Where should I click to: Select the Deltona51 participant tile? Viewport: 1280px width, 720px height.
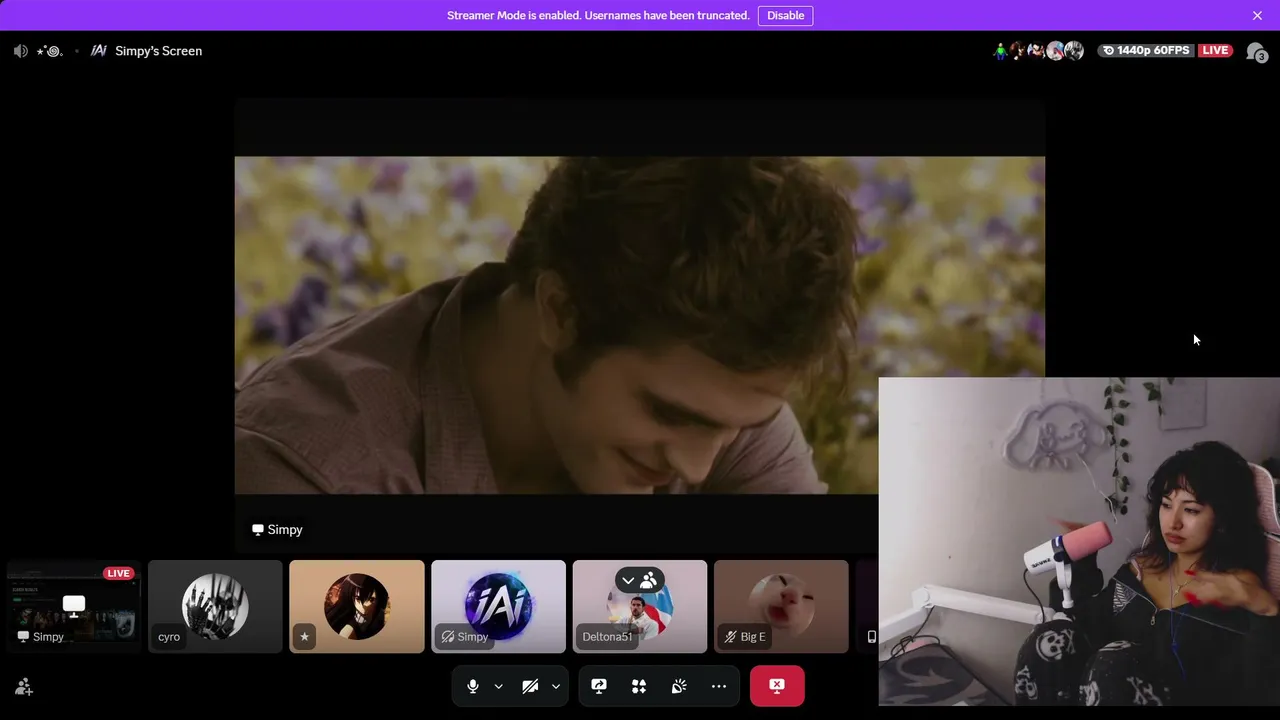[640, 606]
